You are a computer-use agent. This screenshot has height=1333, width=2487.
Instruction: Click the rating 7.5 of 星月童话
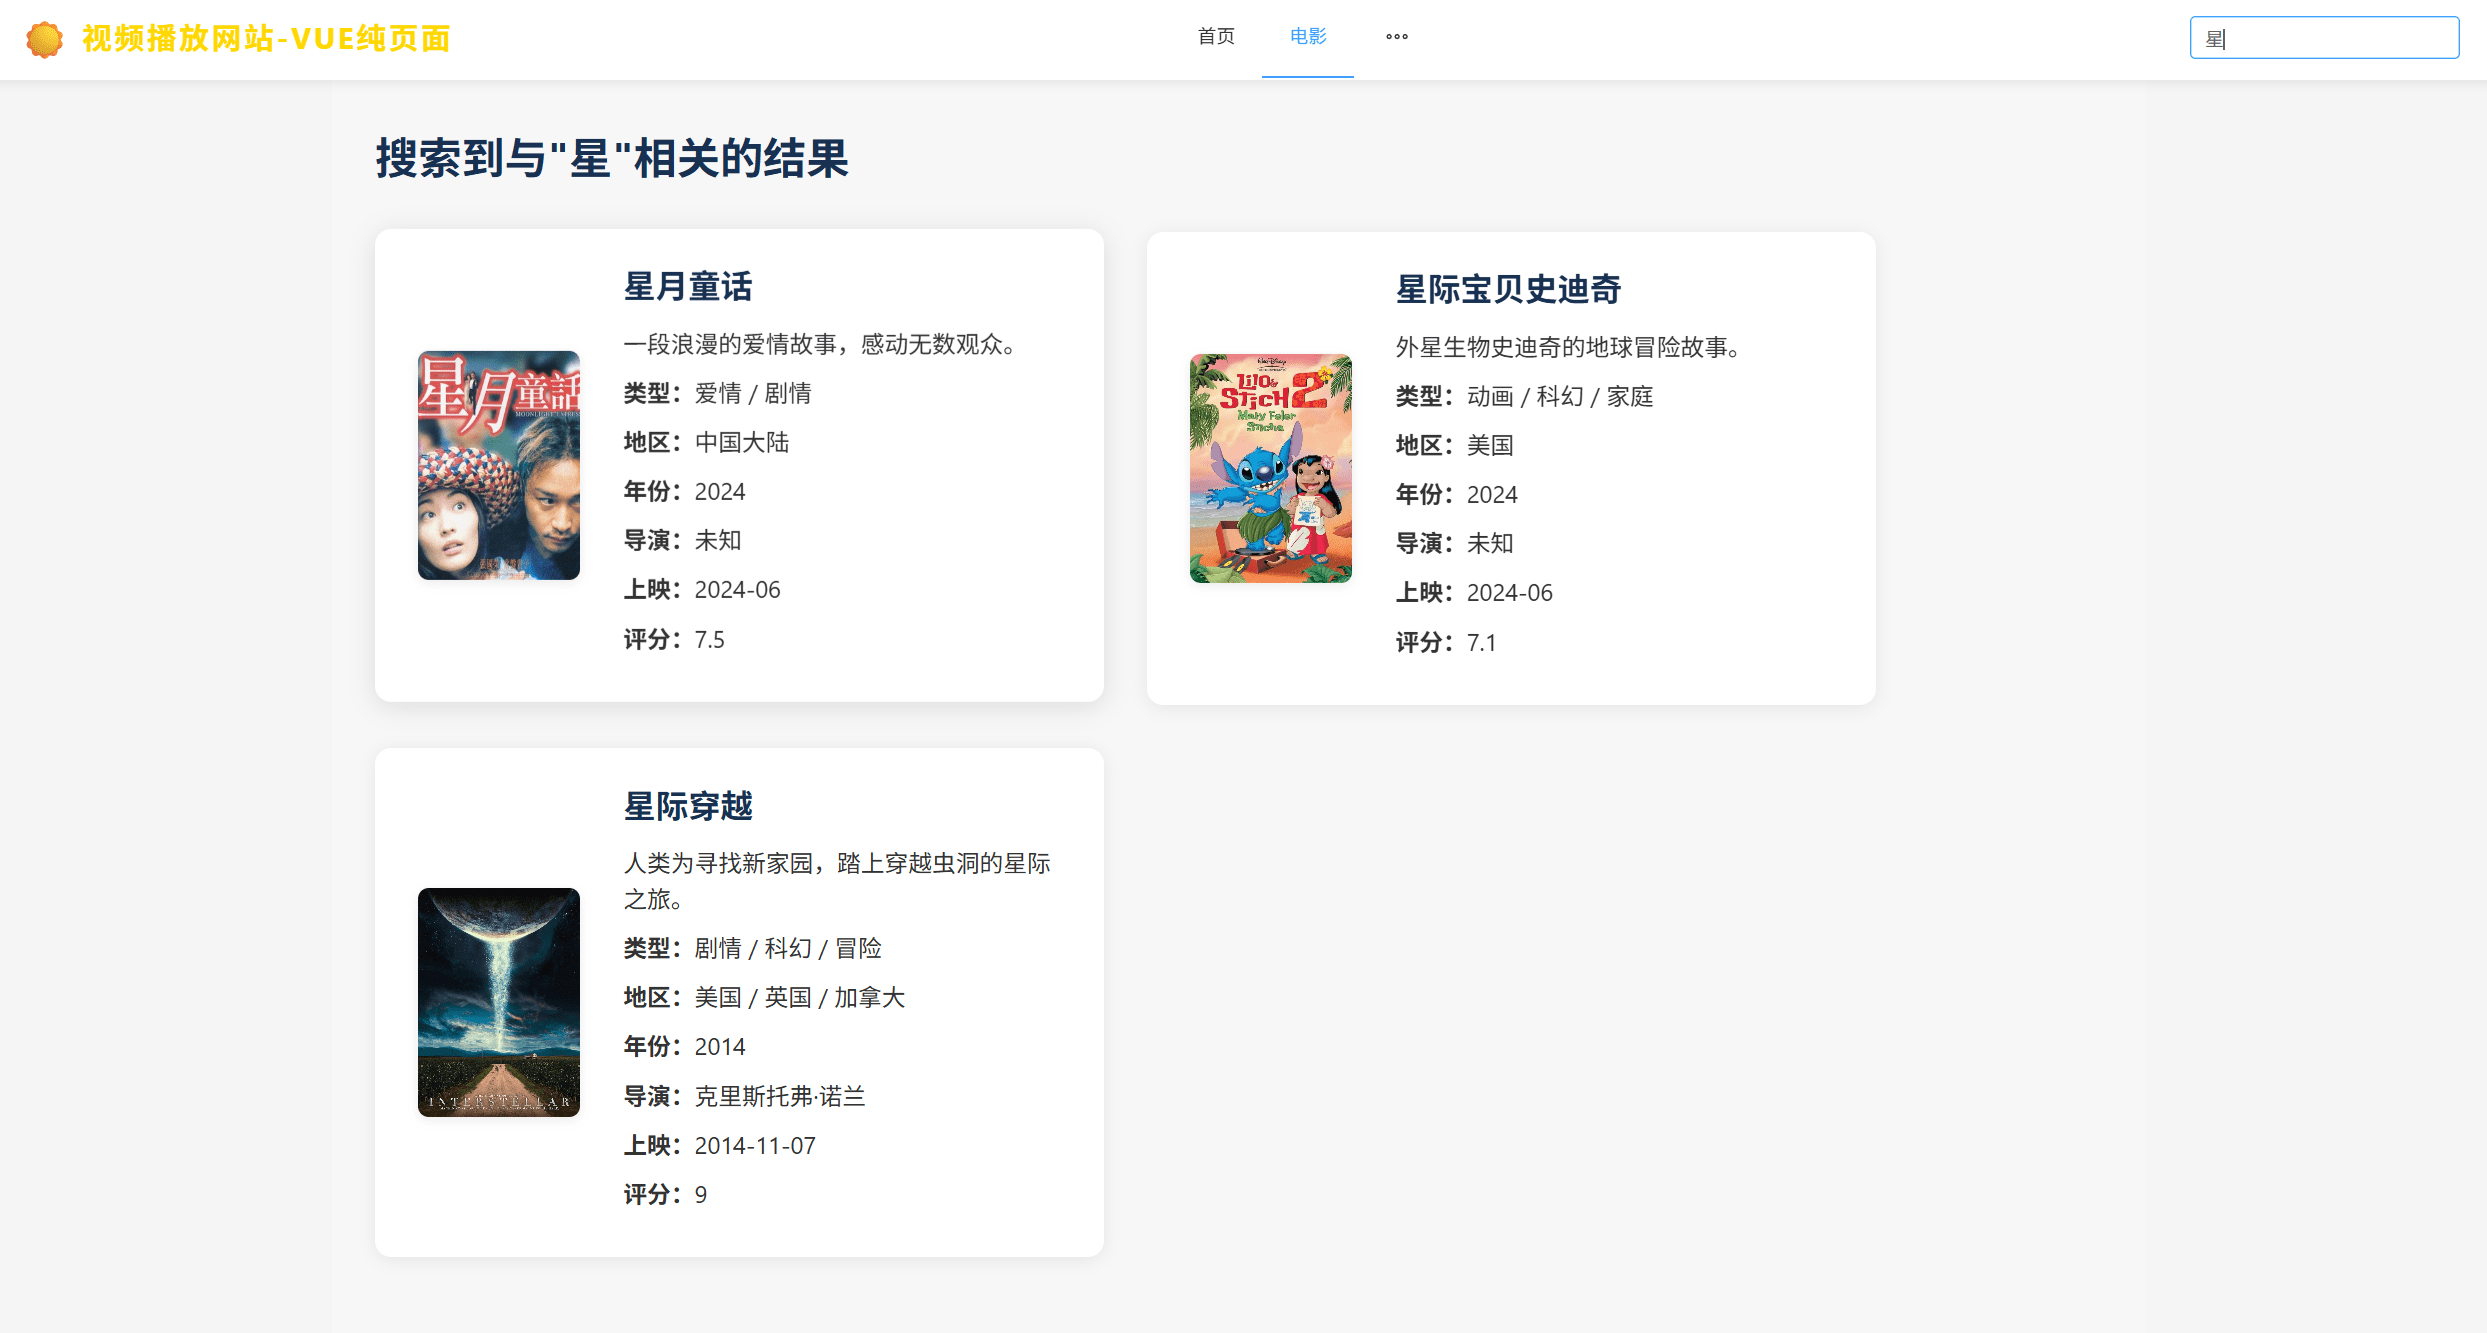[x=710, y=639]
